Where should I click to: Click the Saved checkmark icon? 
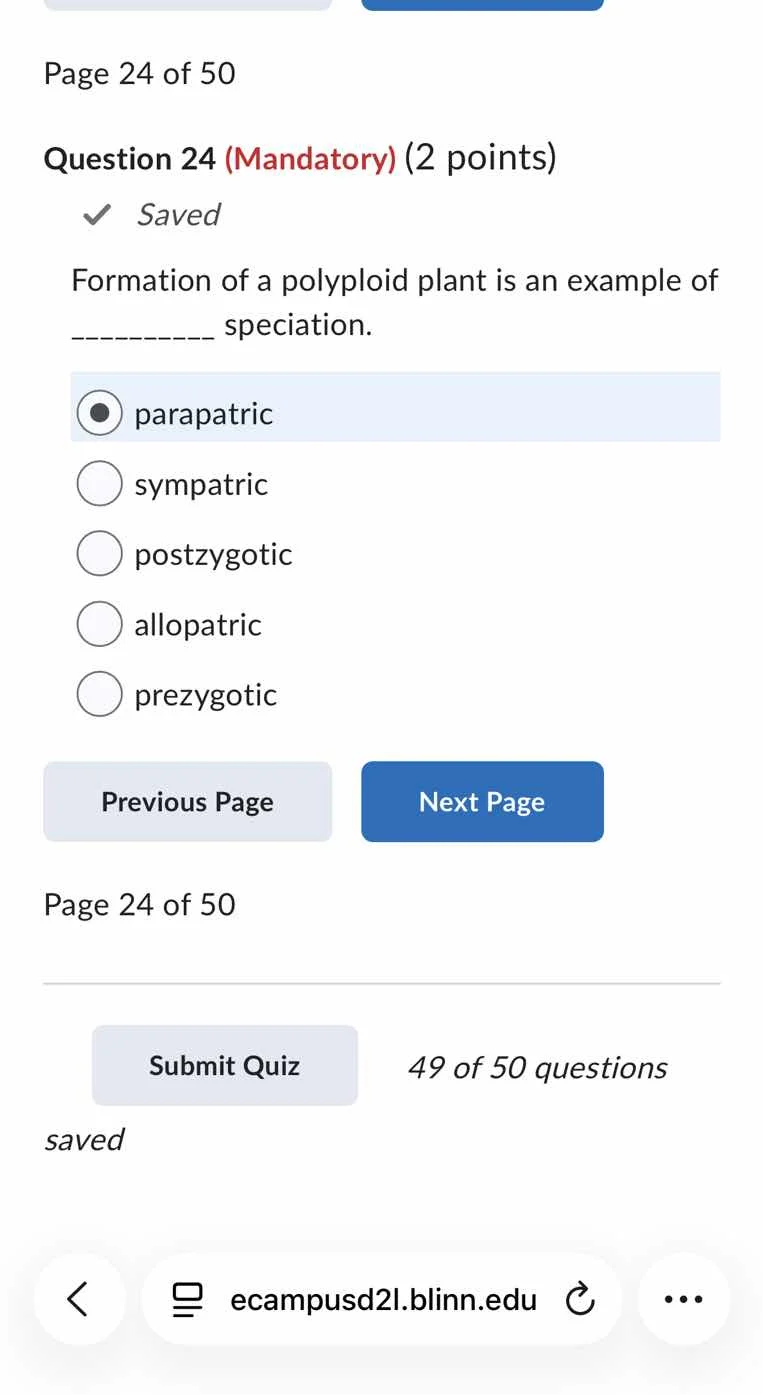(95, 214)
